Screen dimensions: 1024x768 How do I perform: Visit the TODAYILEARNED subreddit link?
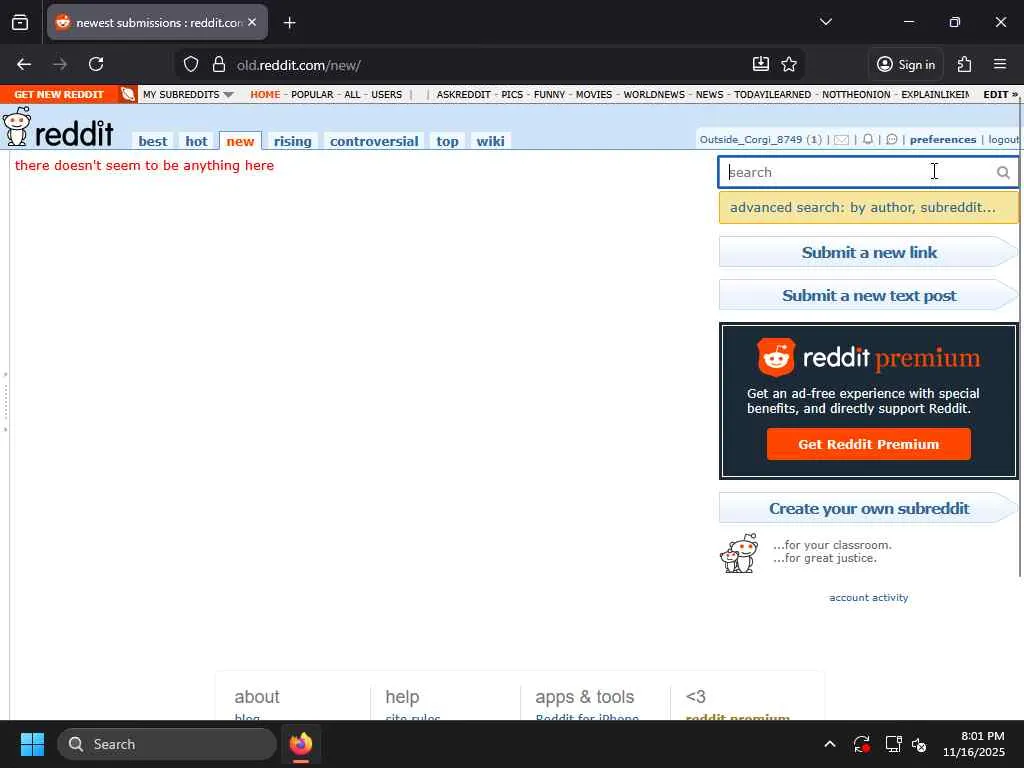(x=773, y=95)
